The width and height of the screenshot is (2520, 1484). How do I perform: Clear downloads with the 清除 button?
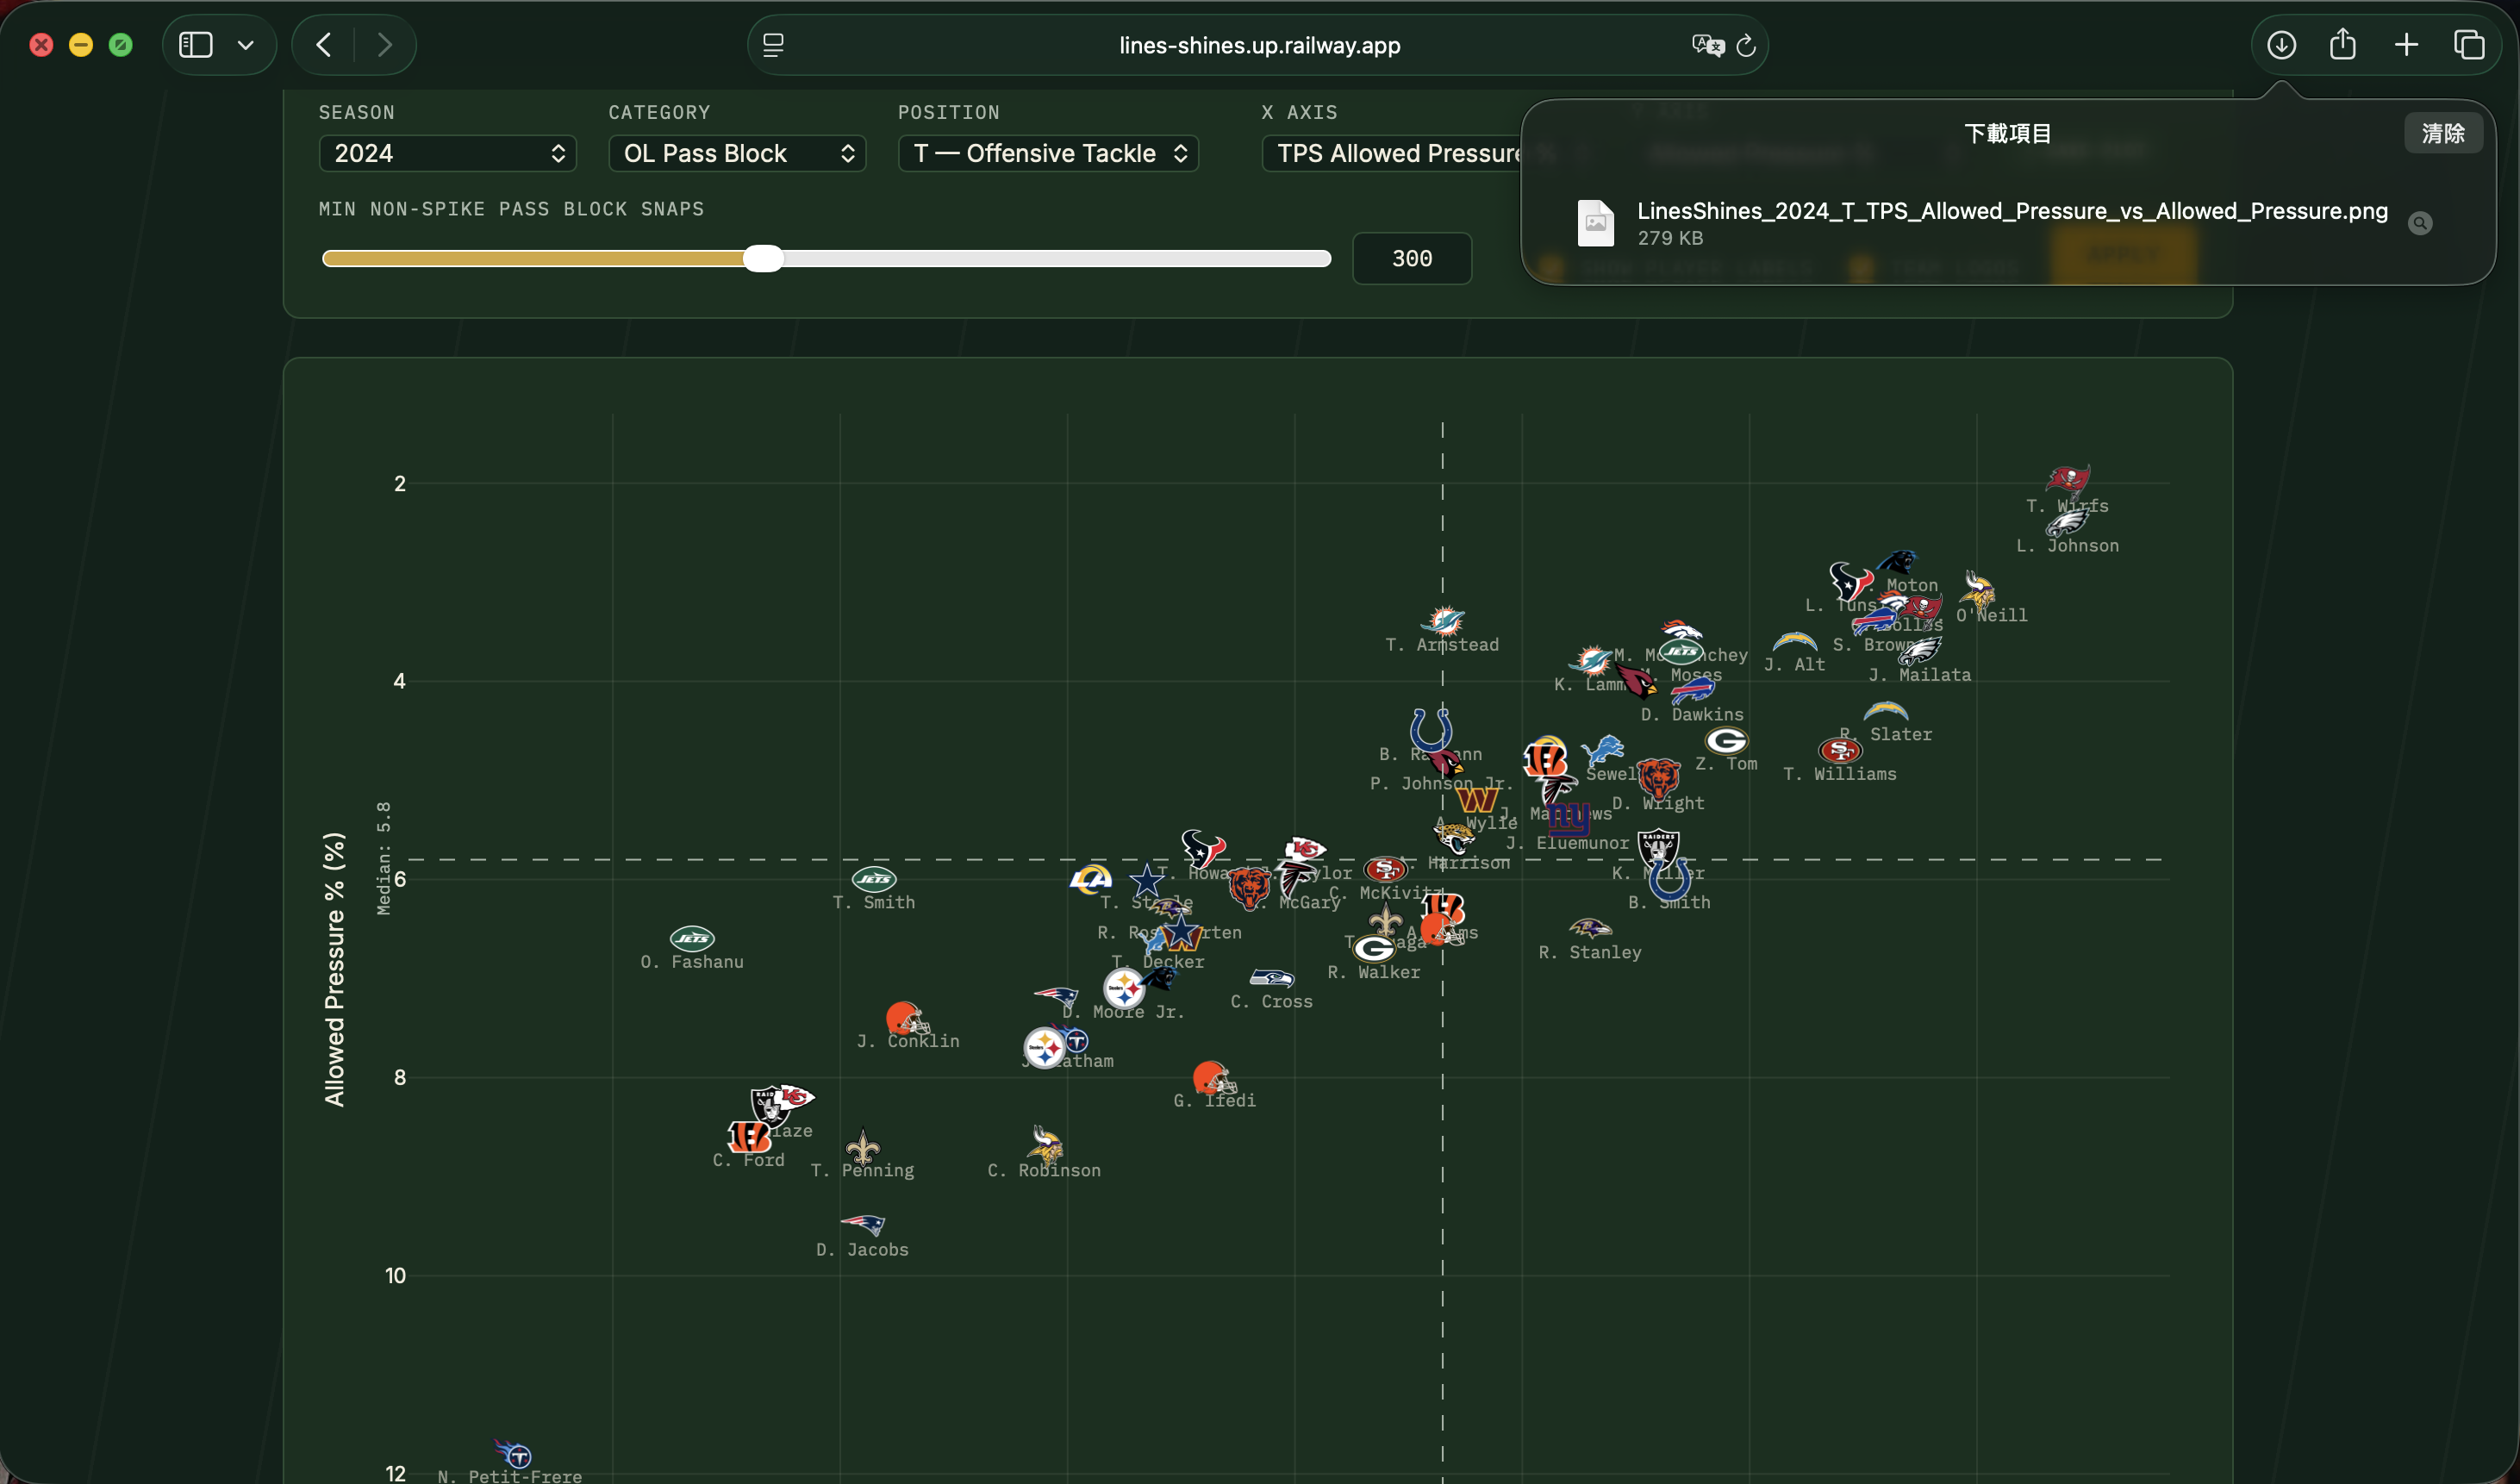pyautogui.click(x=2442, y=133)
